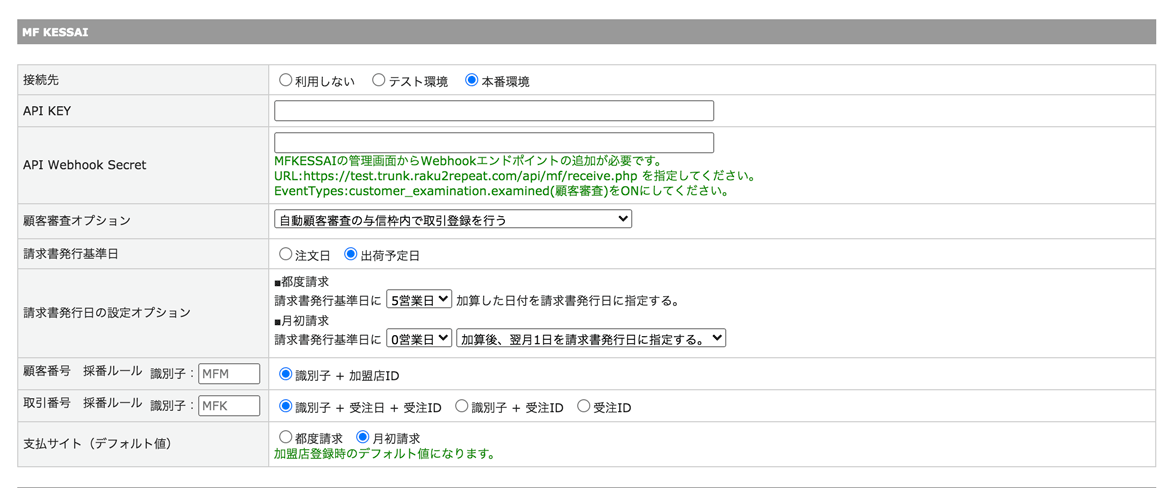
Task: Click the 接続先 row label
Action: pos(42,79)
